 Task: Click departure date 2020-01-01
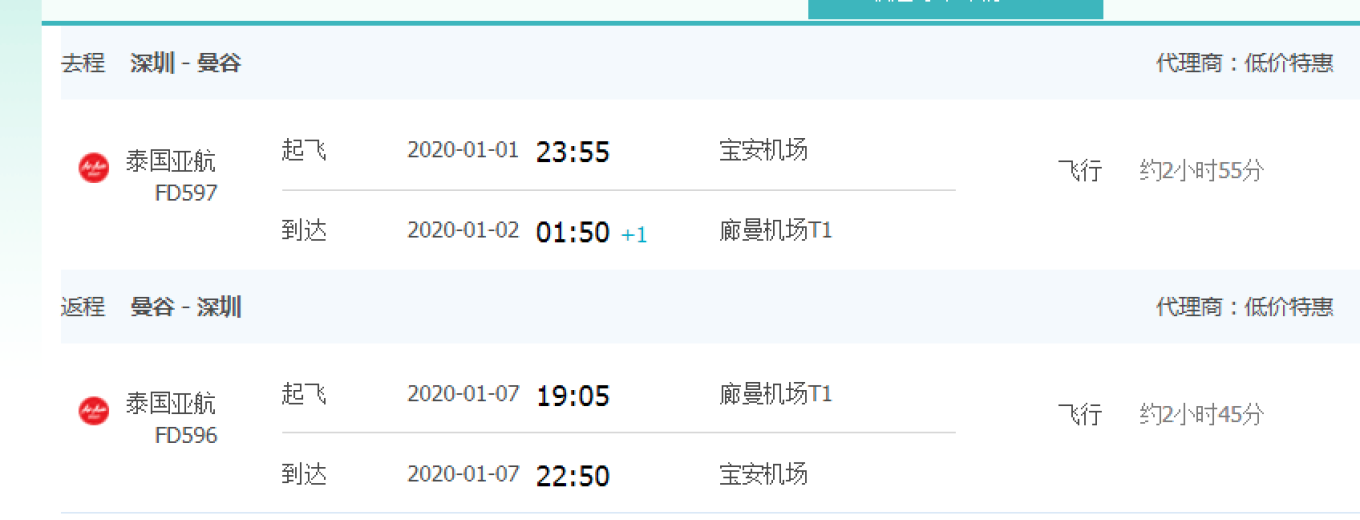(463, 150)
